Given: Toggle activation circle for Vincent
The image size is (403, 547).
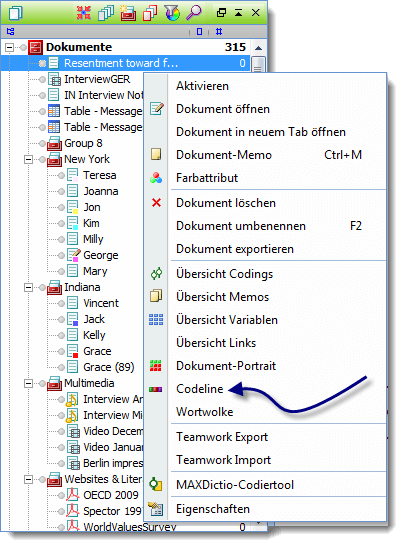Looking at the screenshot, I should click(x=61, y=303).
